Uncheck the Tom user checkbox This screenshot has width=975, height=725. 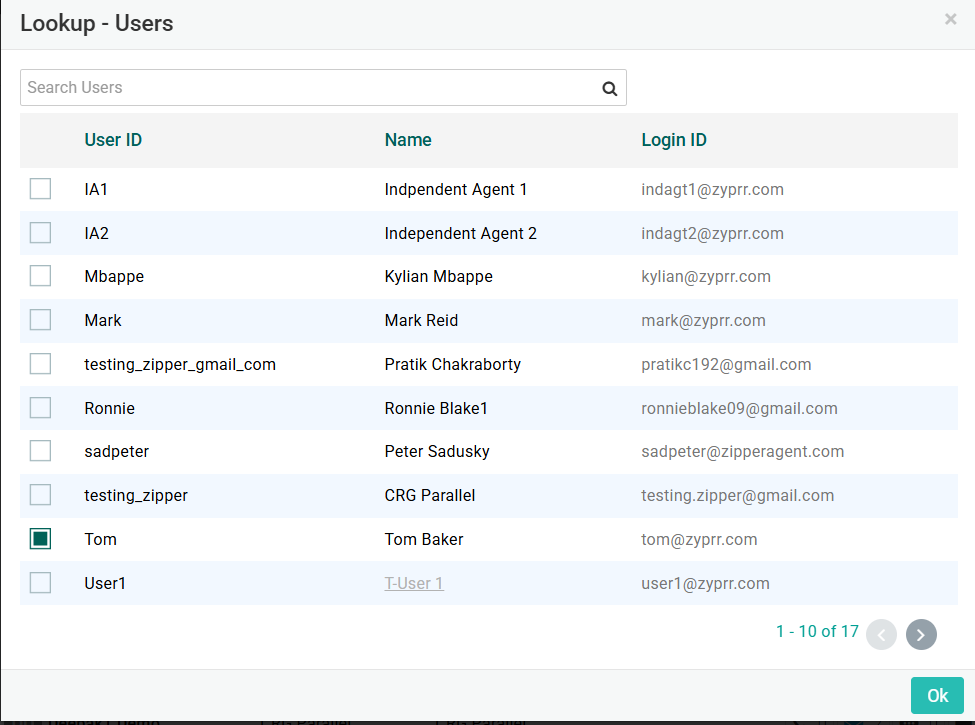point(40,539)
